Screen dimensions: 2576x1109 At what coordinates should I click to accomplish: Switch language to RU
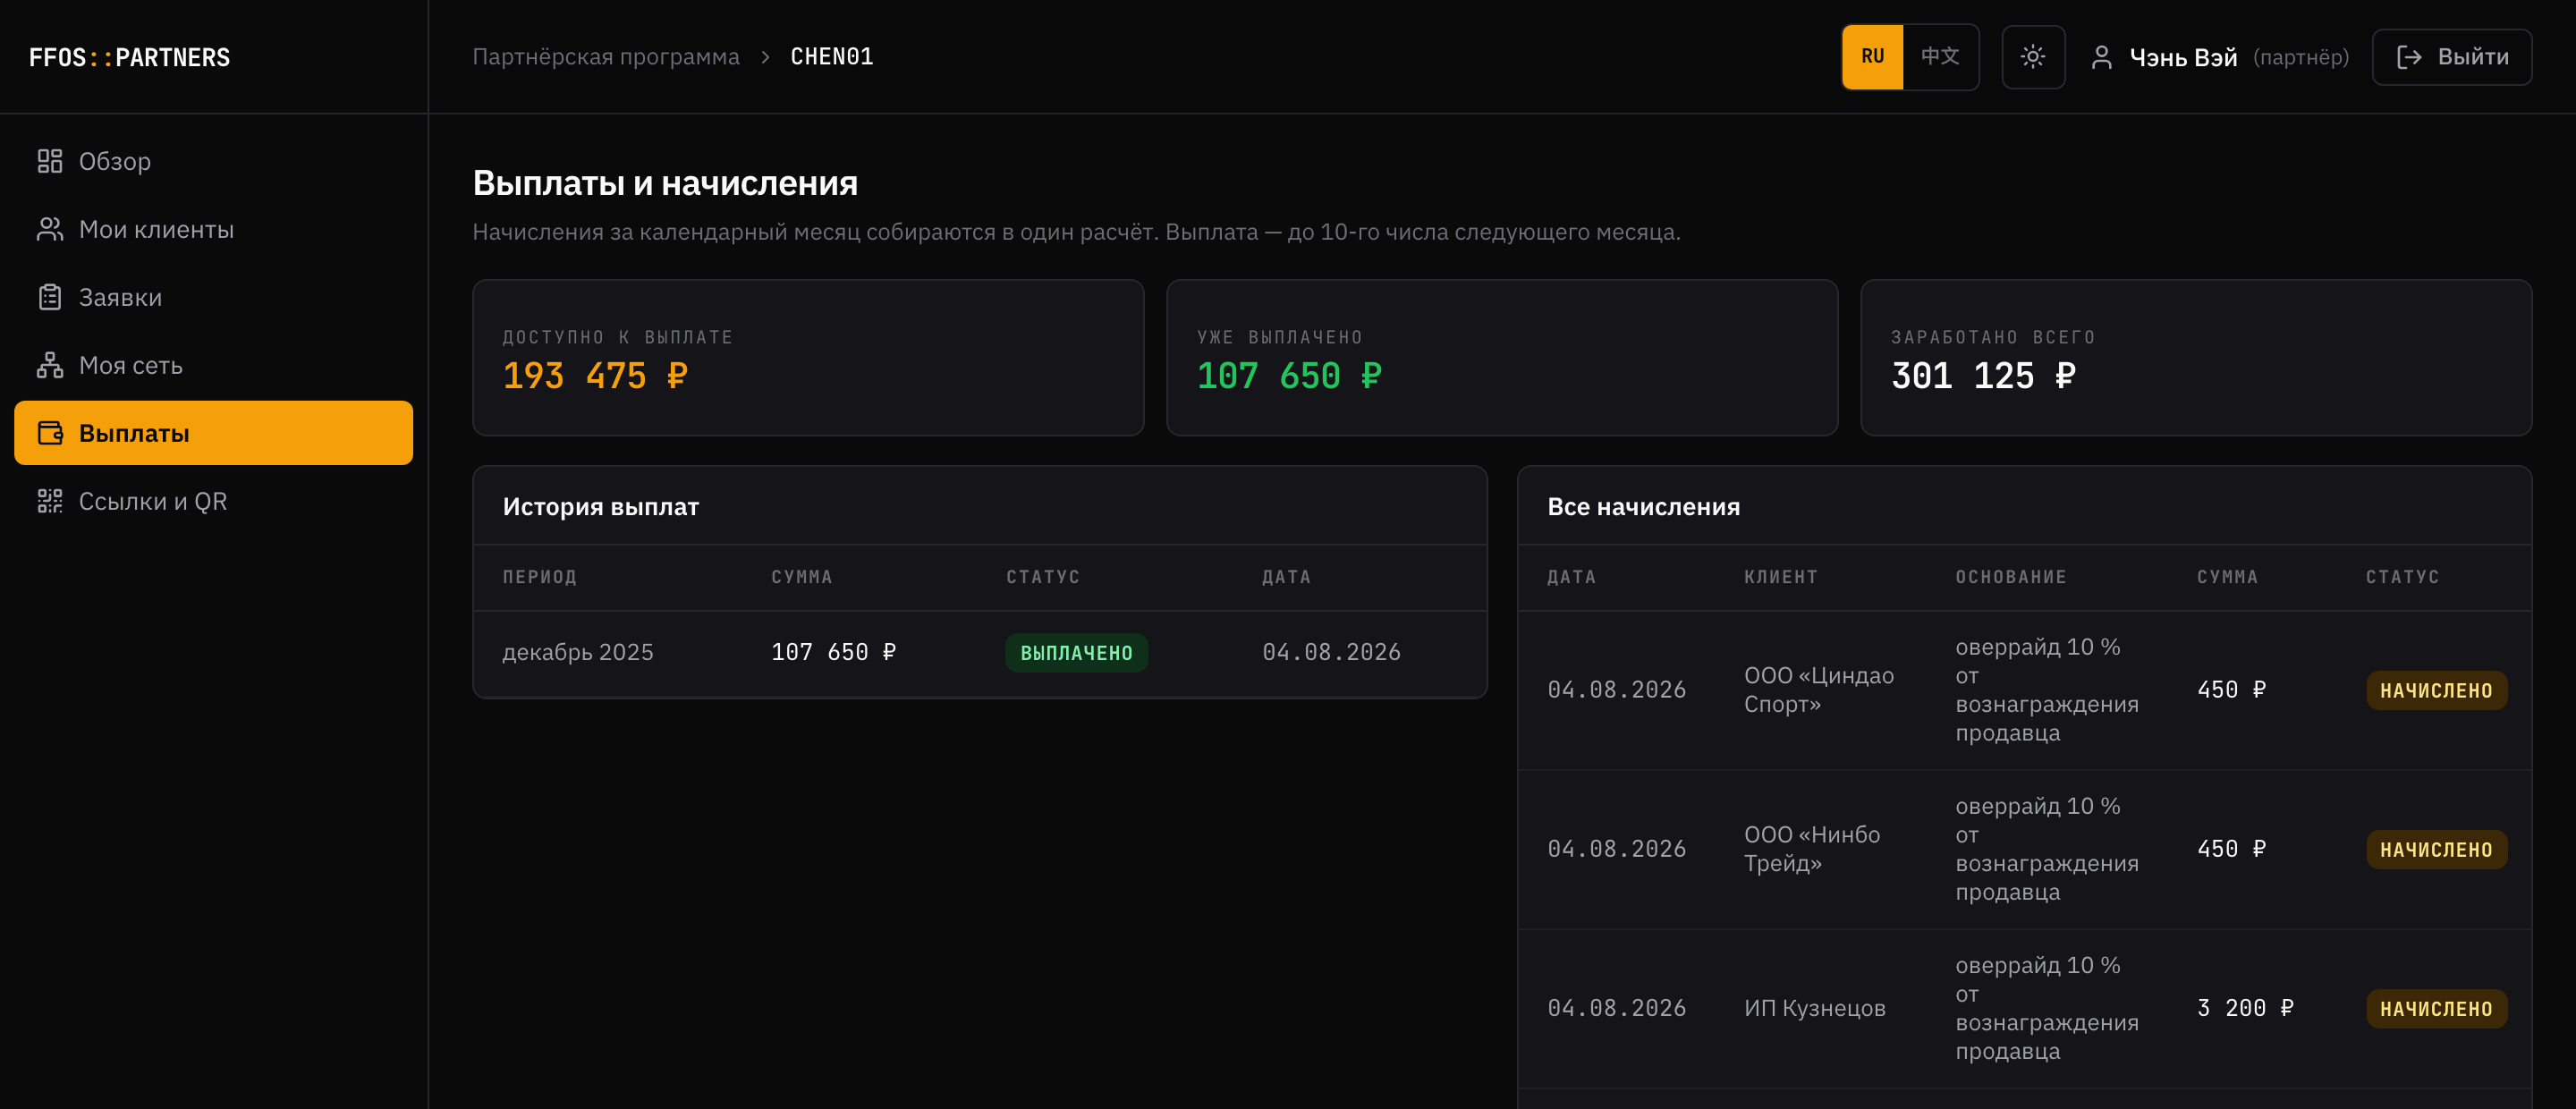coord(1872,57)
